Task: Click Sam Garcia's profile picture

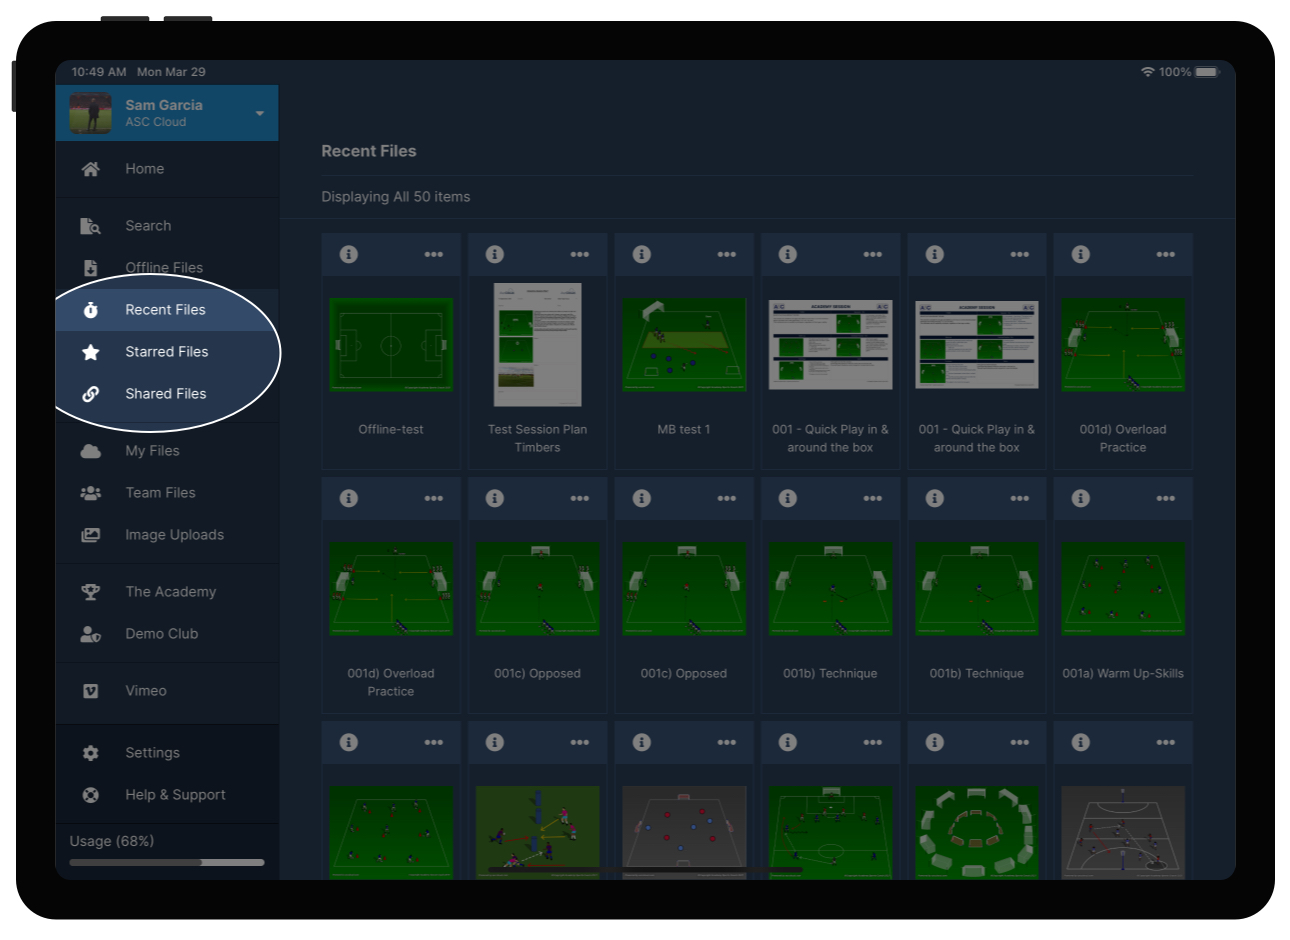Action: click(x=91, y=113)
